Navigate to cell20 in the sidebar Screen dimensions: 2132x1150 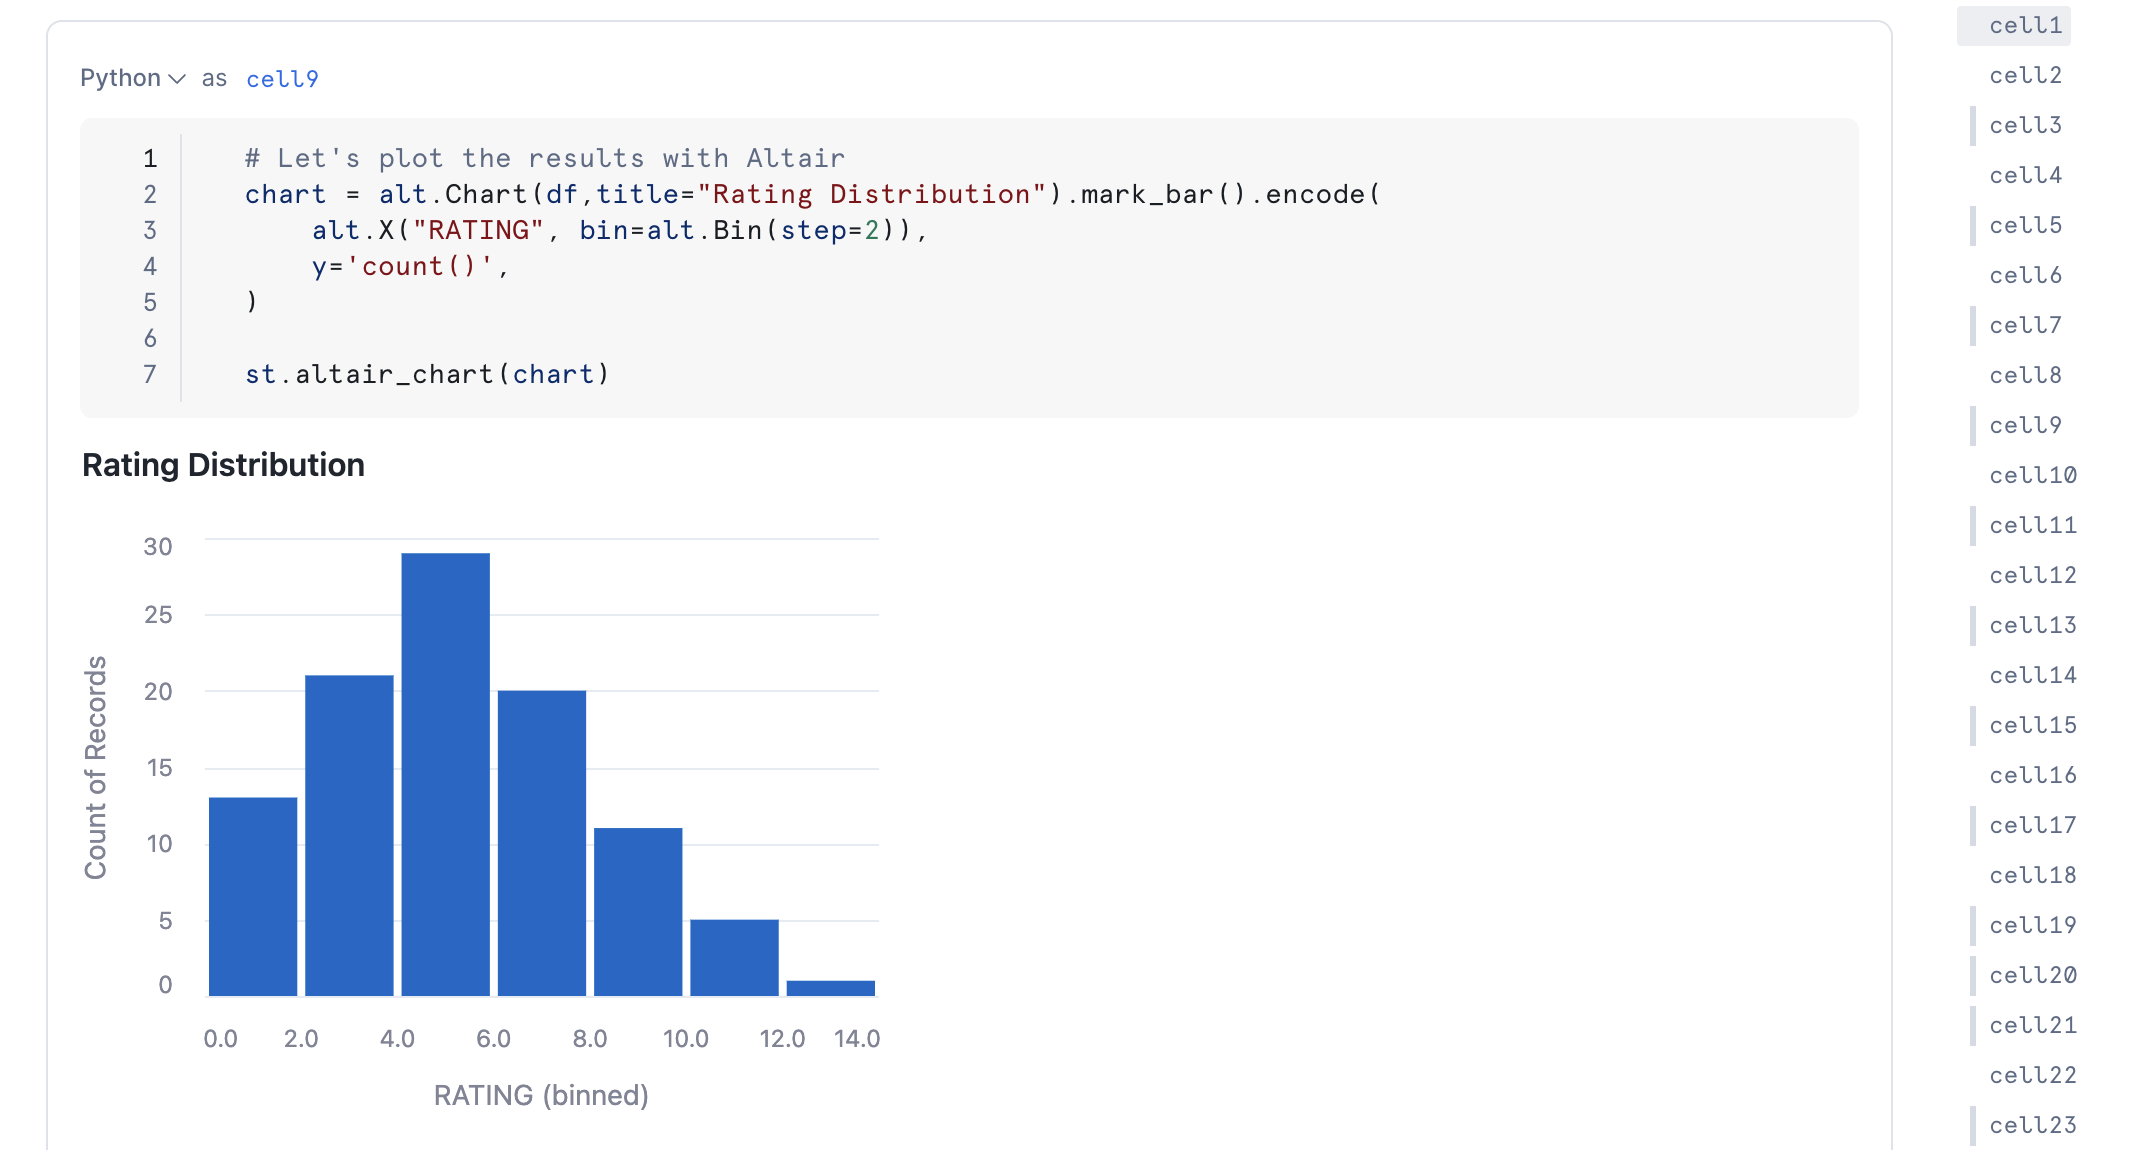(2032, 975)
